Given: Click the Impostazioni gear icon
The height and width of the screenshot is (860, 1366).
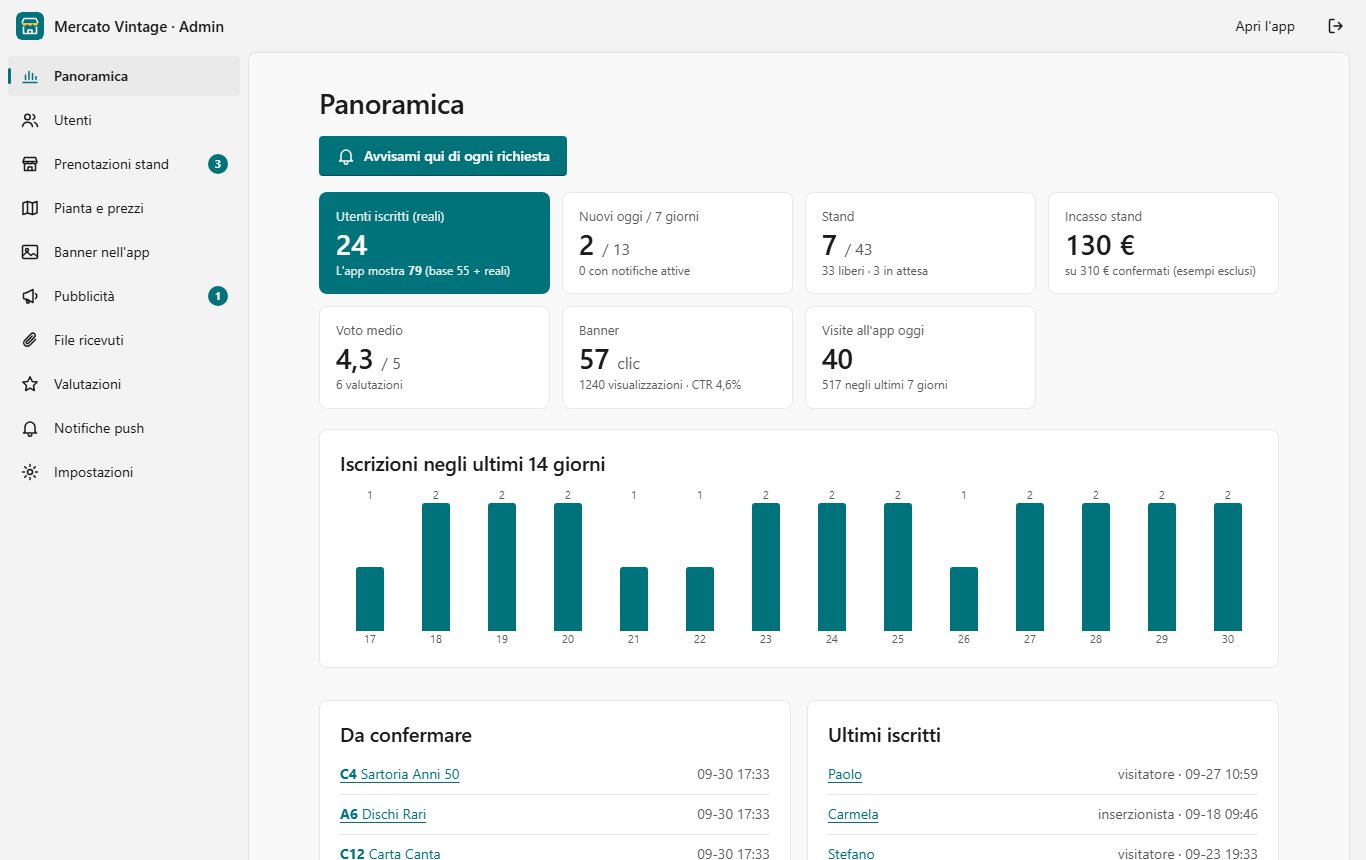Looking at the screenshot, I should click(30, 472).
